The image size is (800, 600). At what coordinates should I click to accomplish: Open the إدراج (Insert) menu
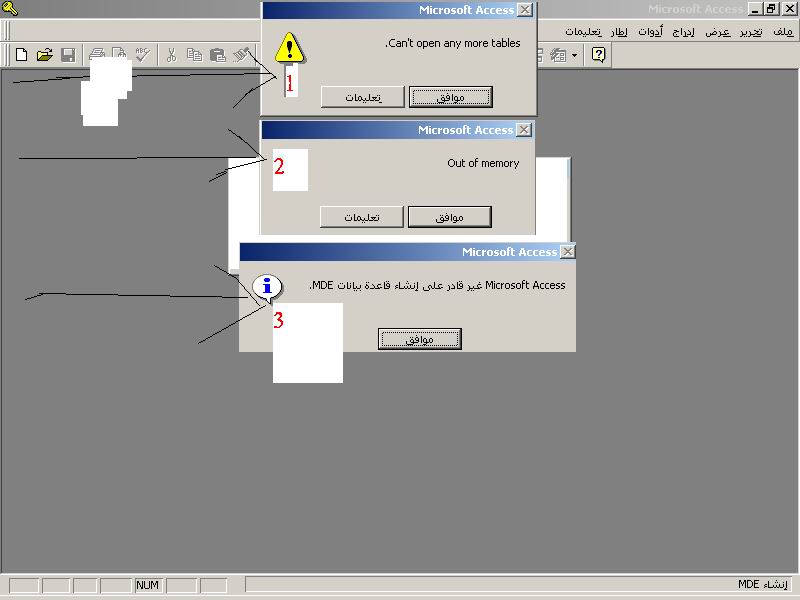coord(683,32)
